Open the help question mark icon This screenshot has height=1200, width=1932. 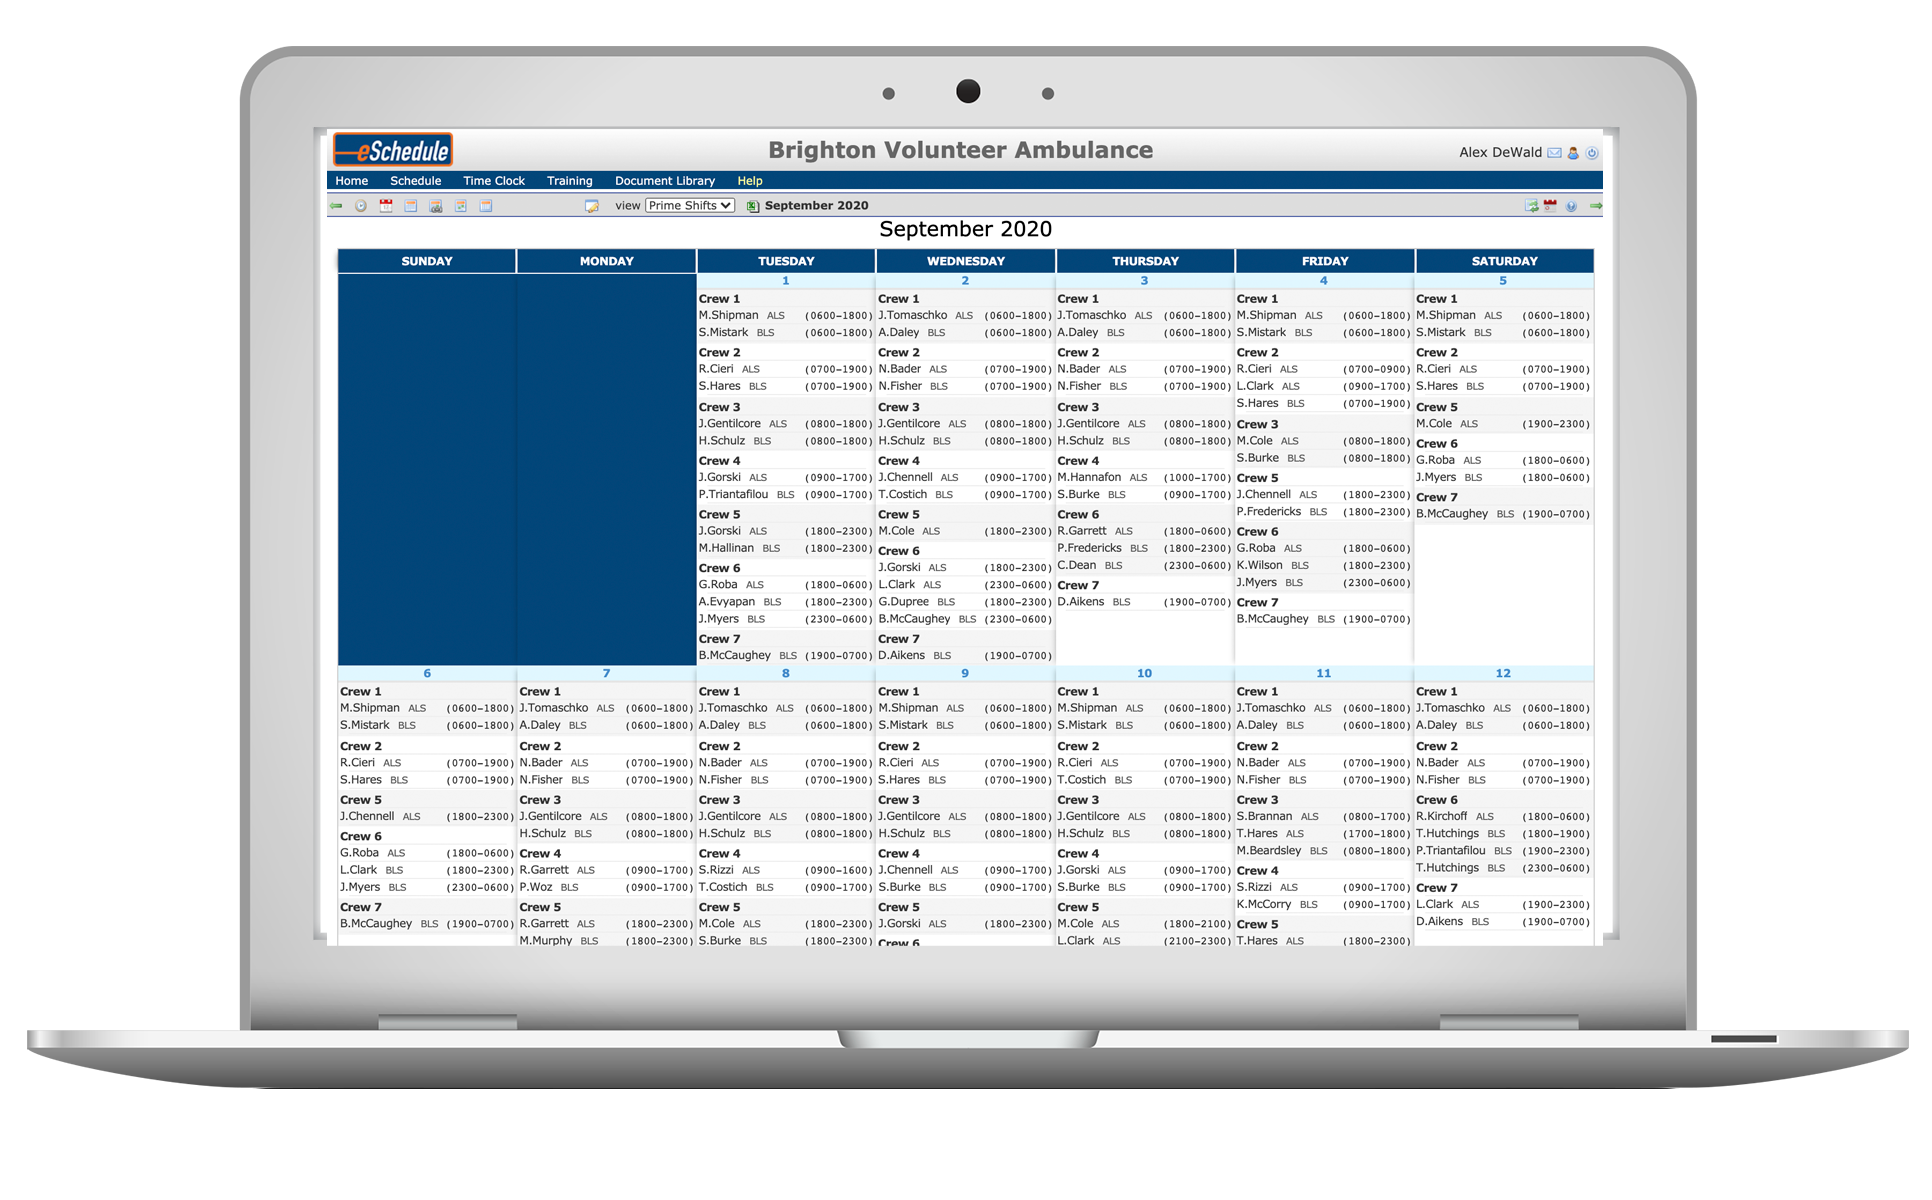[1571, 206]
